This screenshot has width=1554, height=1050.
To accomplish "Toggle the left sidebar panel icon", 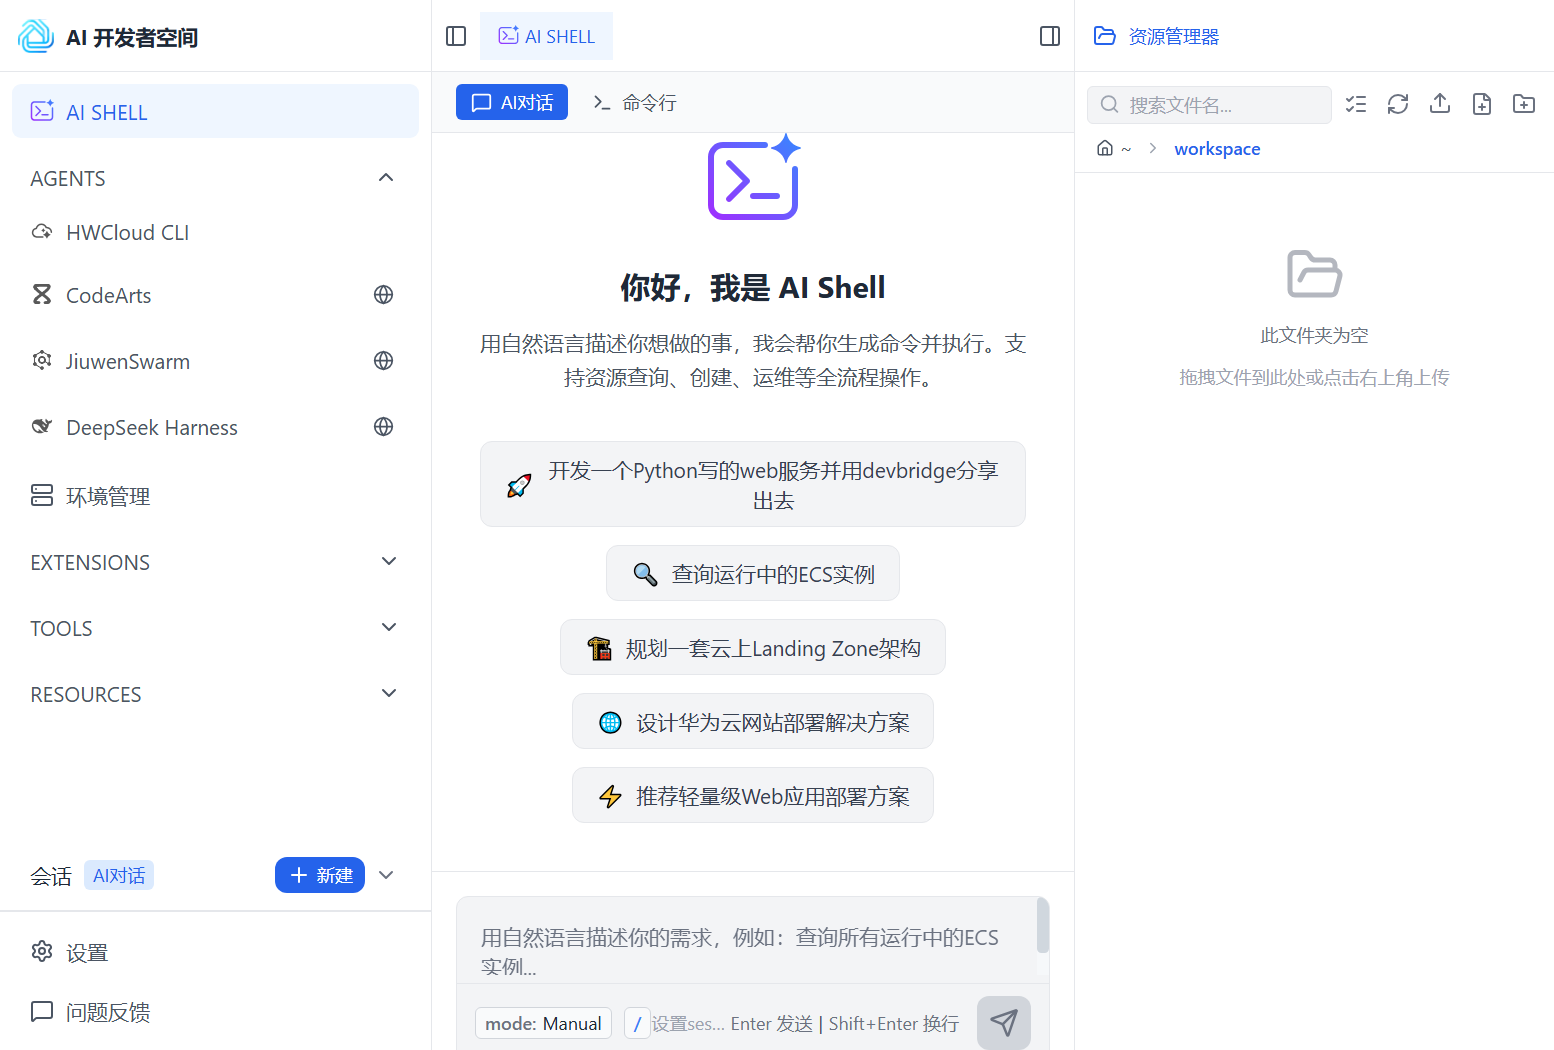I will pos(456,36).
